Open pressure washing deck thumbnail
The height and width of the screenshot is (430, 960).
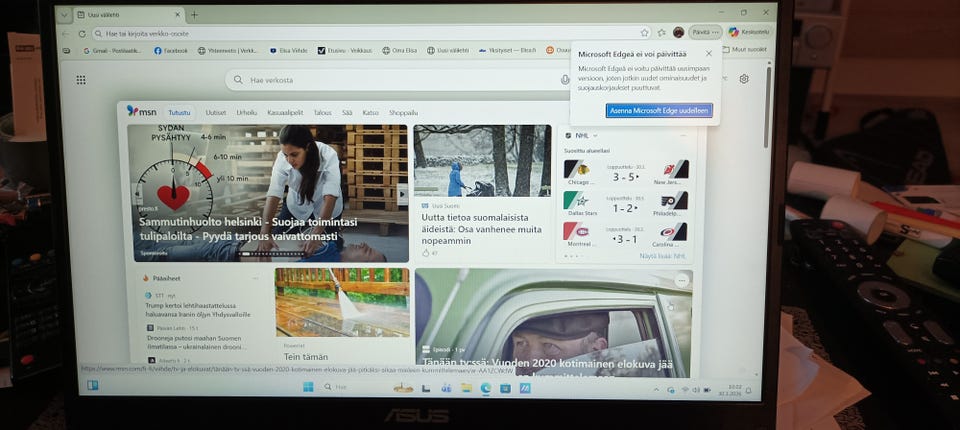pyautogui.click(x=342, y=302)
